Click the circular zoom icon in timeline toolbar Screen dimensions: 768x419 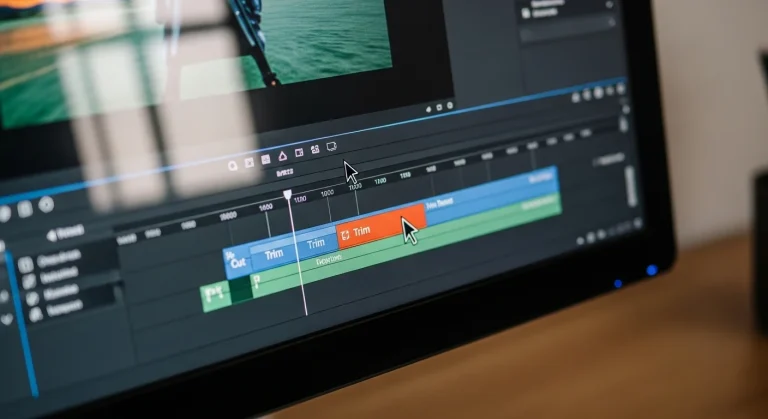(x=233, y=166)
